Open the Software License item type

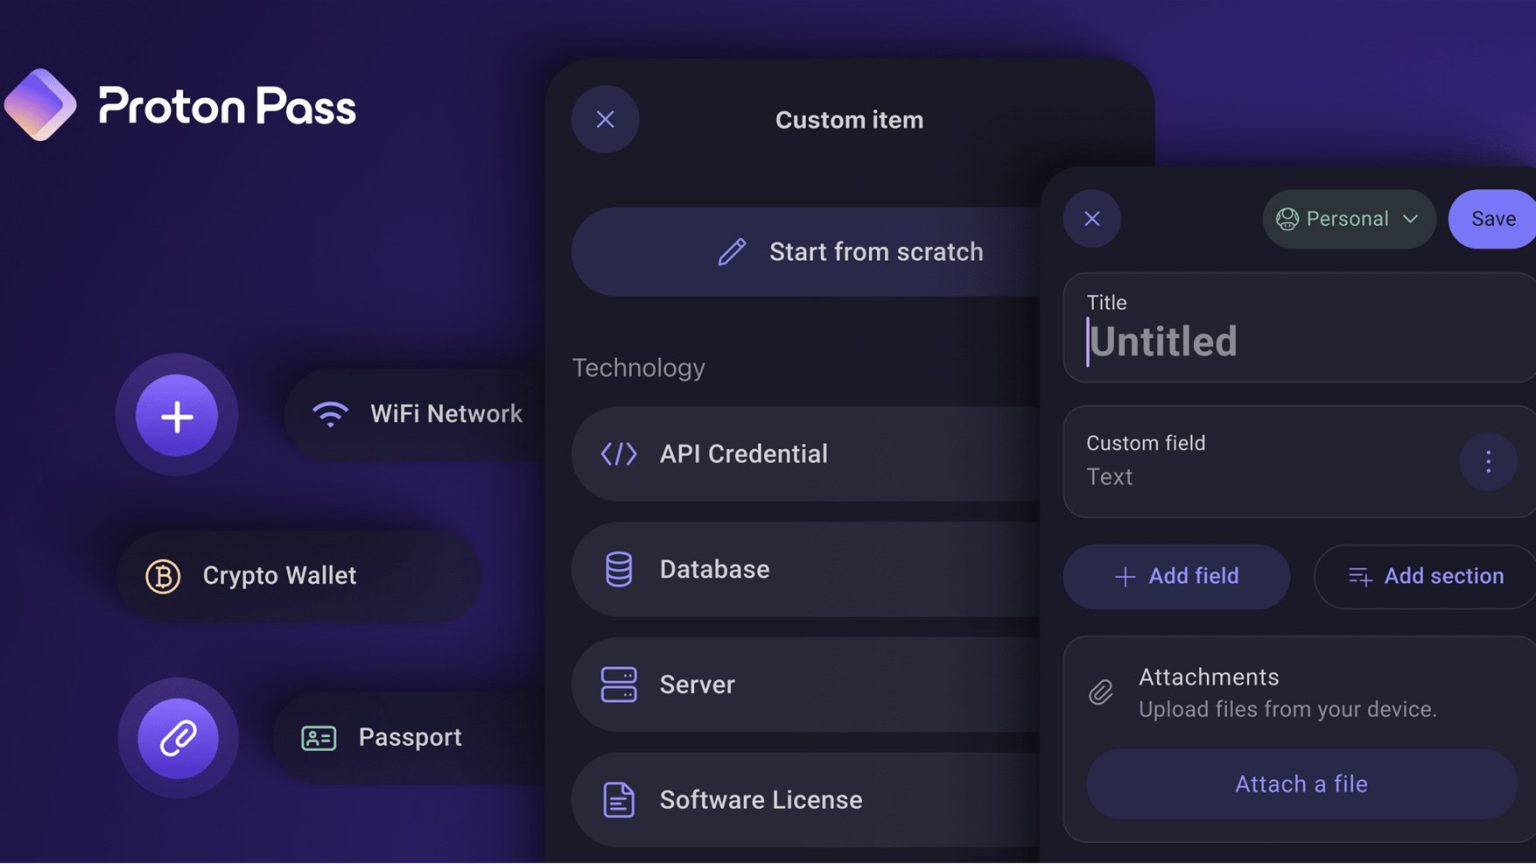tap(760, 799)
